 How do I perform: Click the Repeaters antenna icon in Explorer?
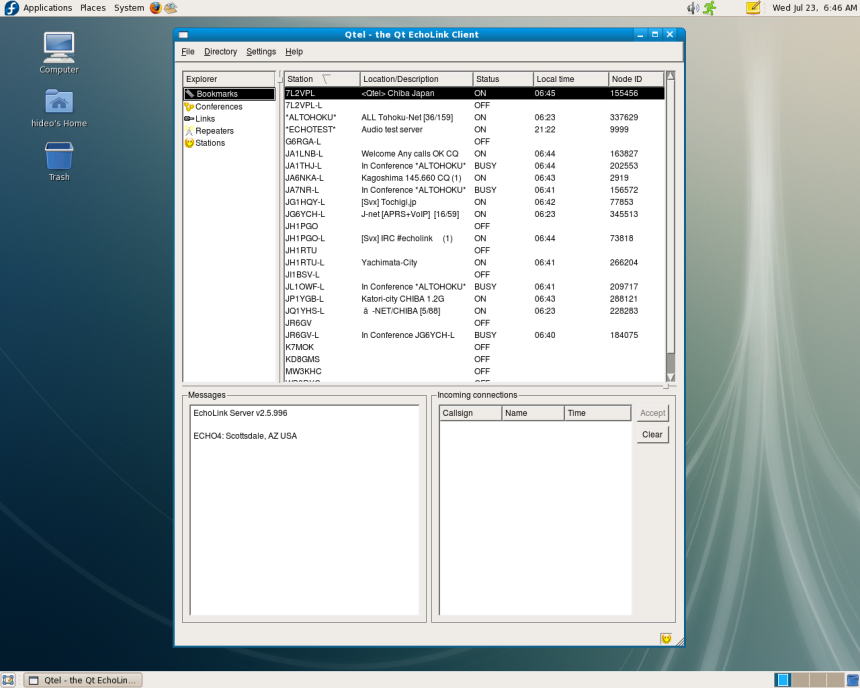[189, 131]
